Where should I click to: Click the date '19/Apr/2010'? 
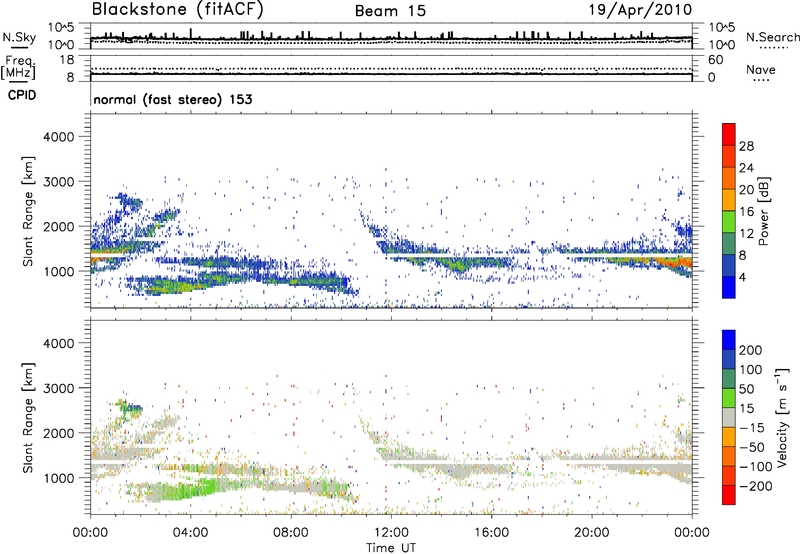(x=641, y=10)
